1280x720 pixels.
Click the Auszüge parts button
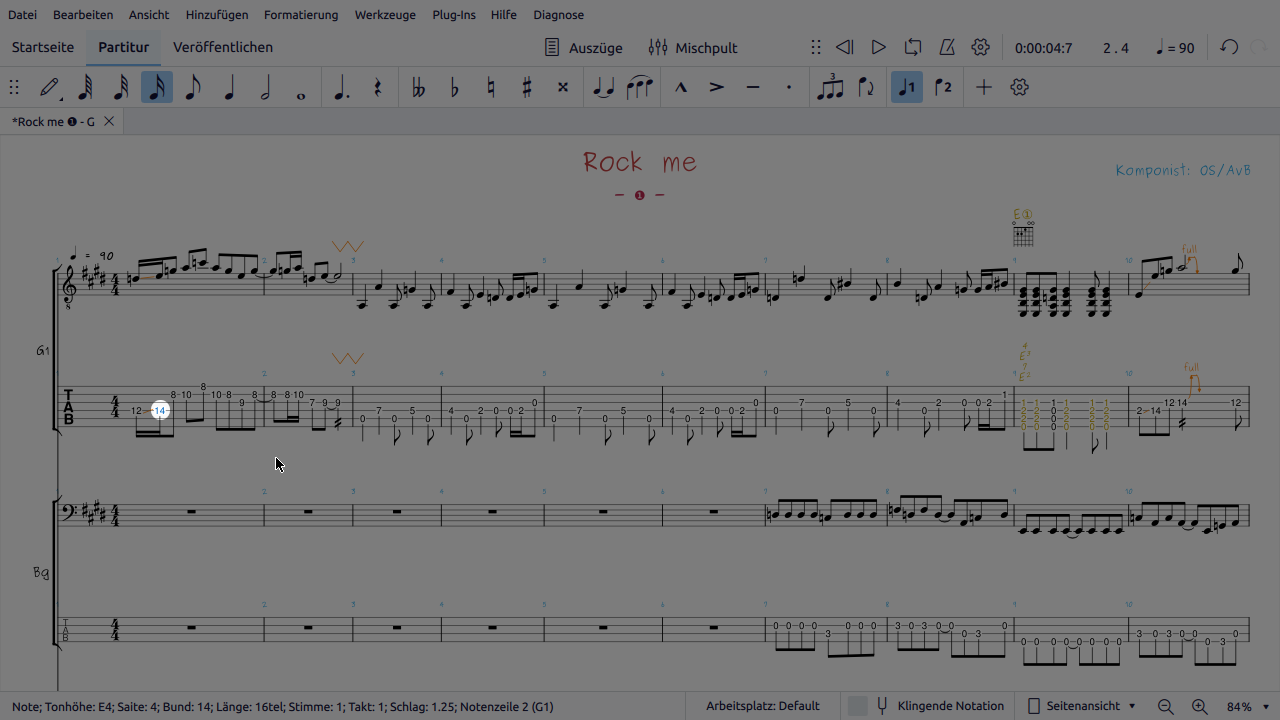[x=583, y=47]
